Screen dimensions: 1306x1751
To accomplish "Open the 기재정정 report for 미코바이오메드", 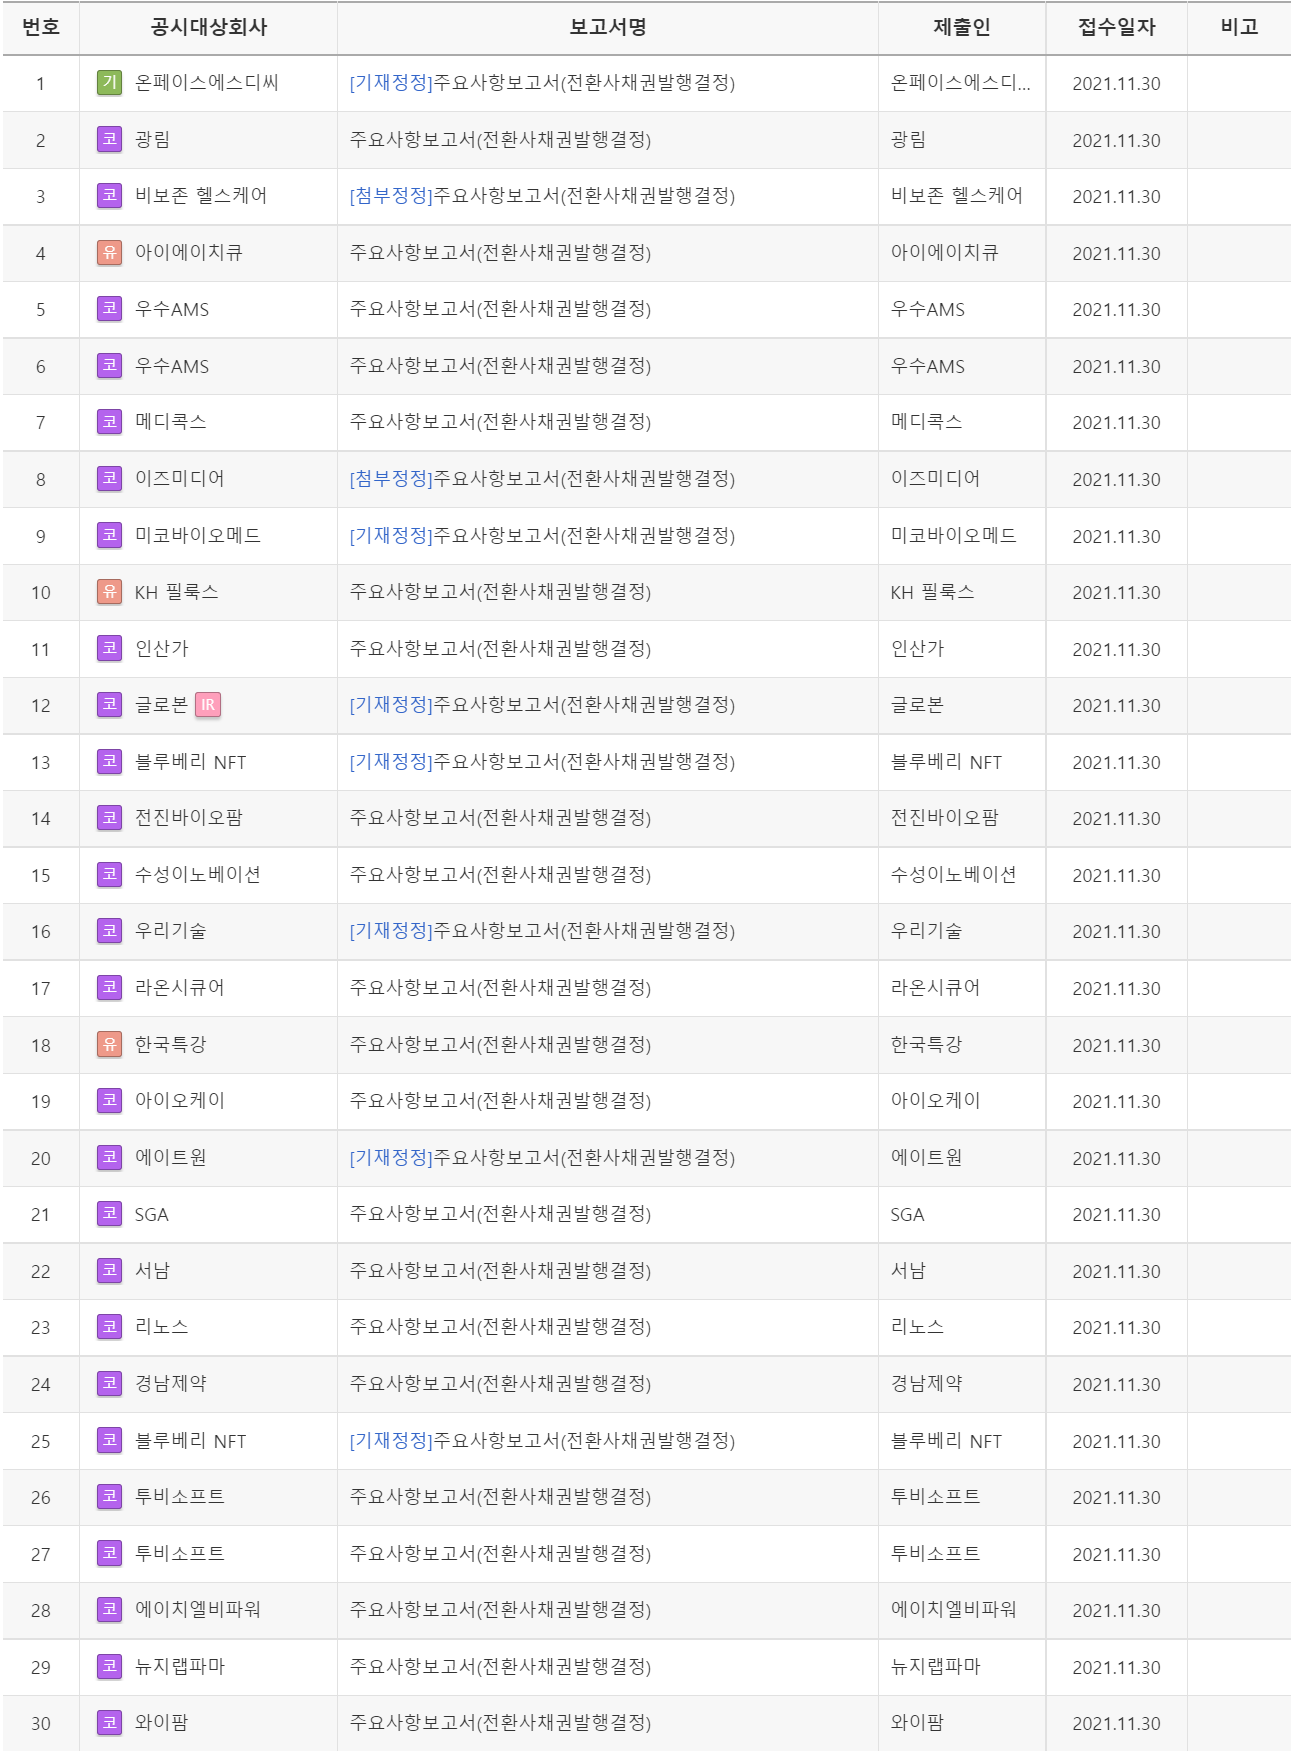I will point(542,535).
